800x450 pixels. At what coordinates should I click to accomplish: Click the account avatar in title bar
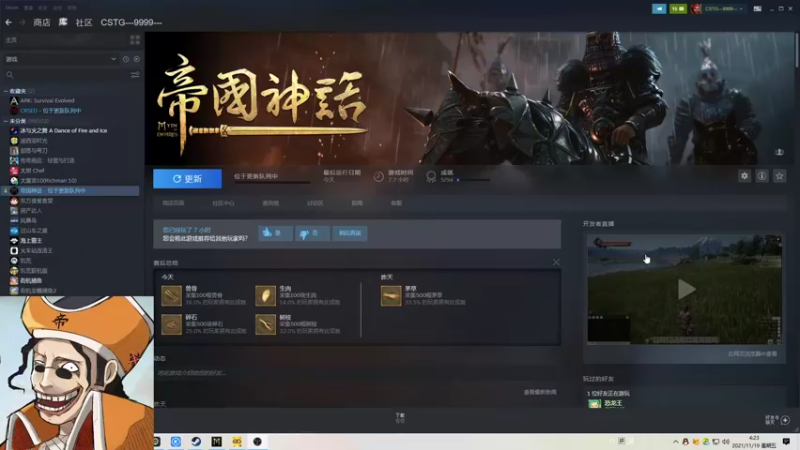point(696,9)
